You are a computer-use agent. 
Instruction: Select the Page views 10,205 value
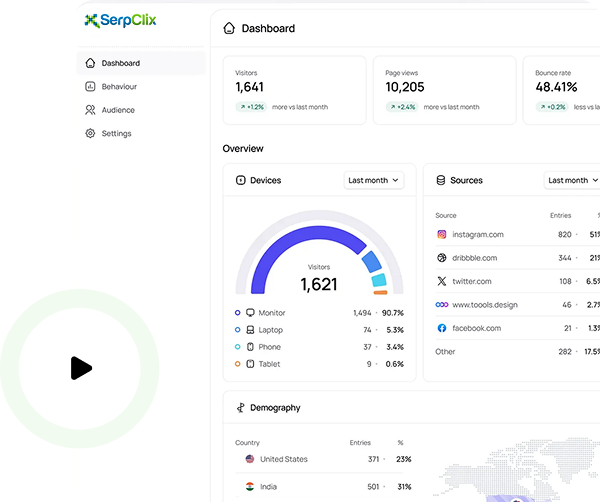click(x=405, y=87)
